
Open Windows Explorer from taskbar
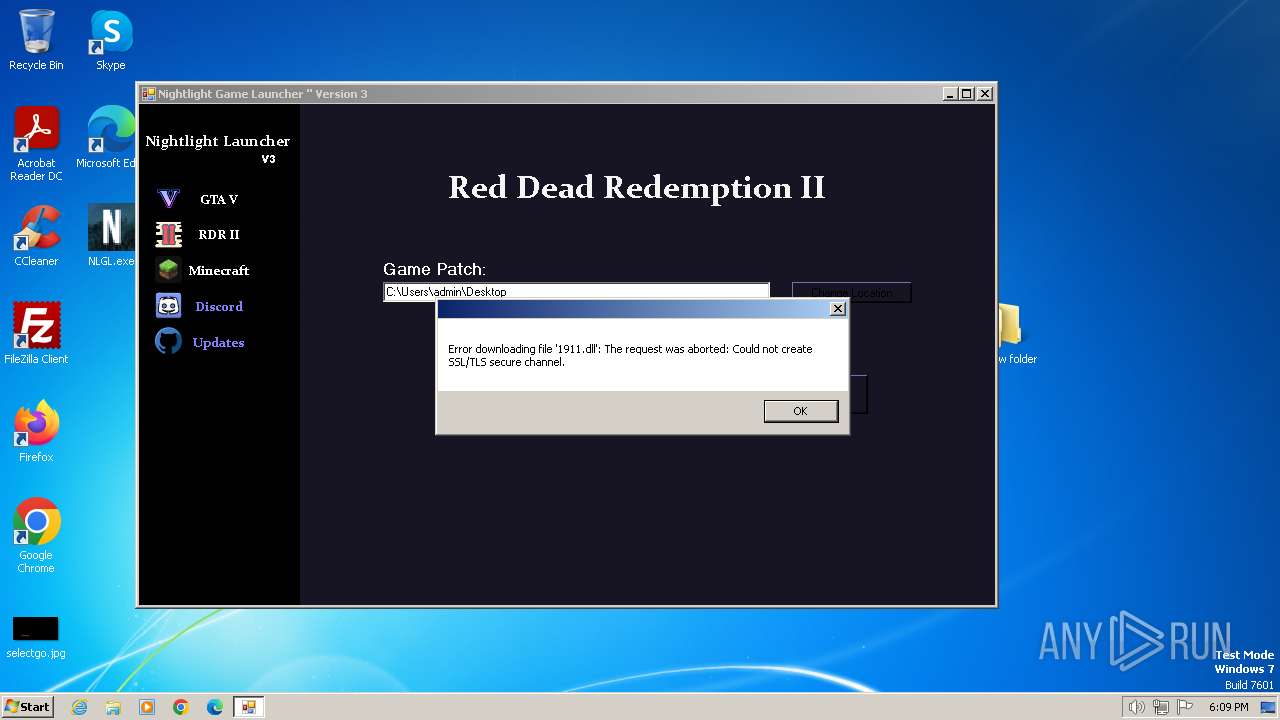pos(113,707)
